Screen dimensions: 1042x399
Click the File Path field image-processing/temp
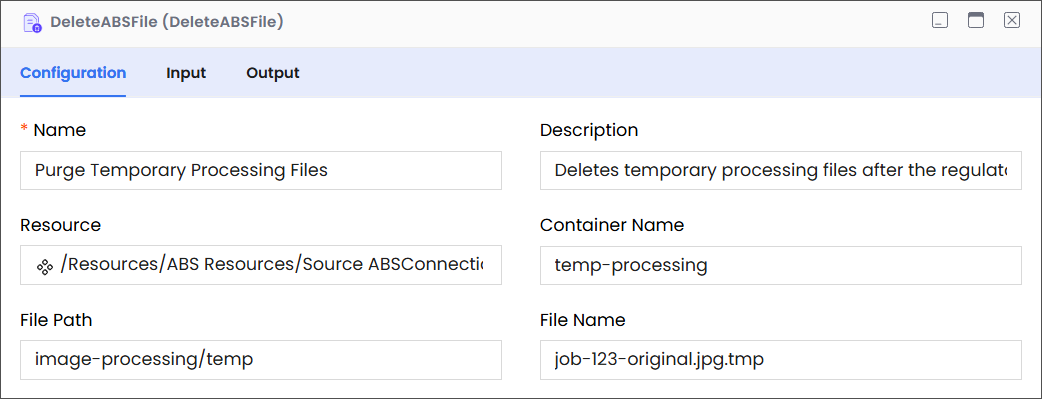[x=261, y=360]
